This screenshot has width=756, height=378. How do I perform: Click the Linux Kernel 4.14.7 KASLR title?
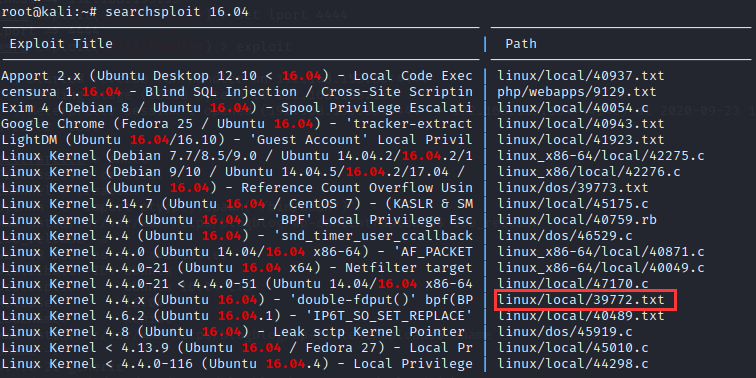(237, 203)
